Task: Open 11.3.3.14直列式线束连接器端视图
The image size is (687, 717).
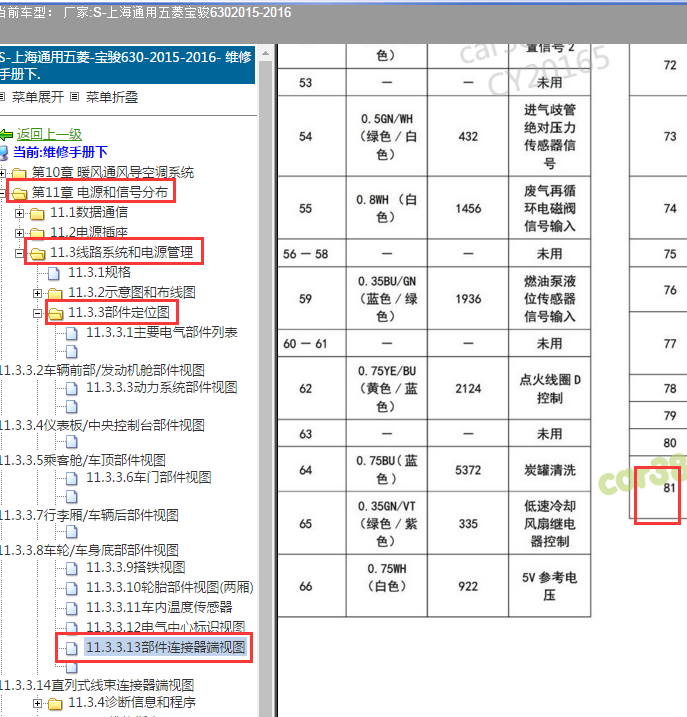Action: coord(97,685)
